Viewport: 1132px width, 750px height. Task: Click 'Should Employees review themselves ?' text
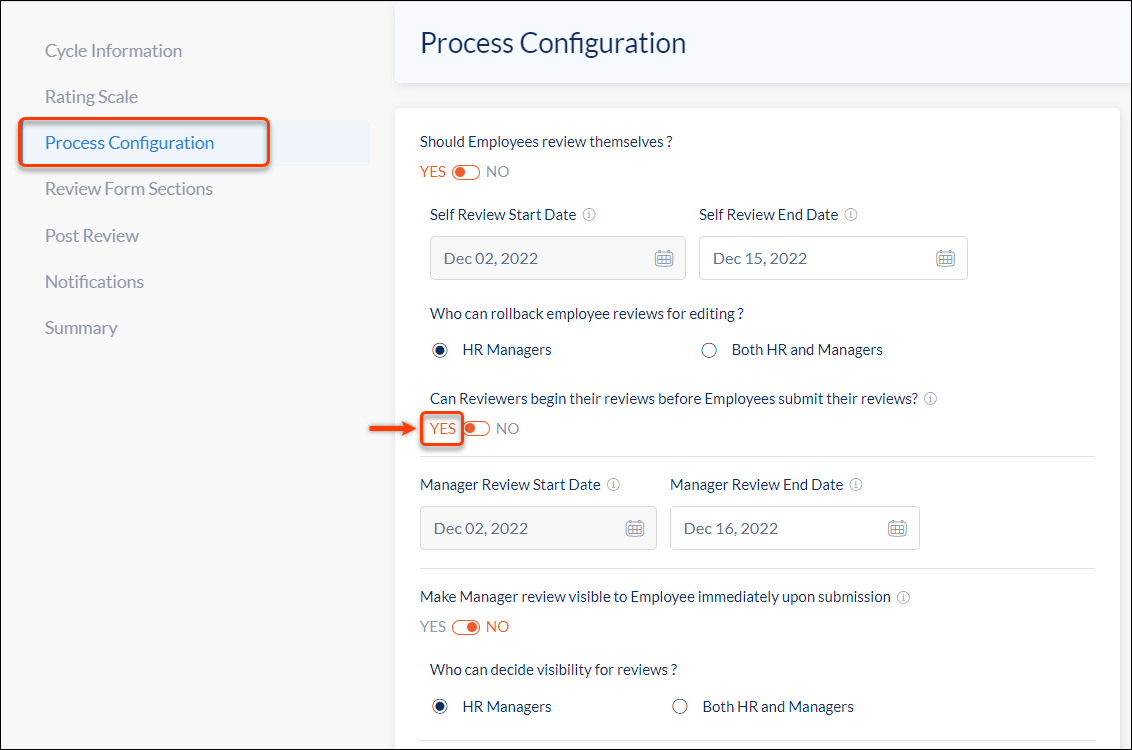(x=546, y=142)
